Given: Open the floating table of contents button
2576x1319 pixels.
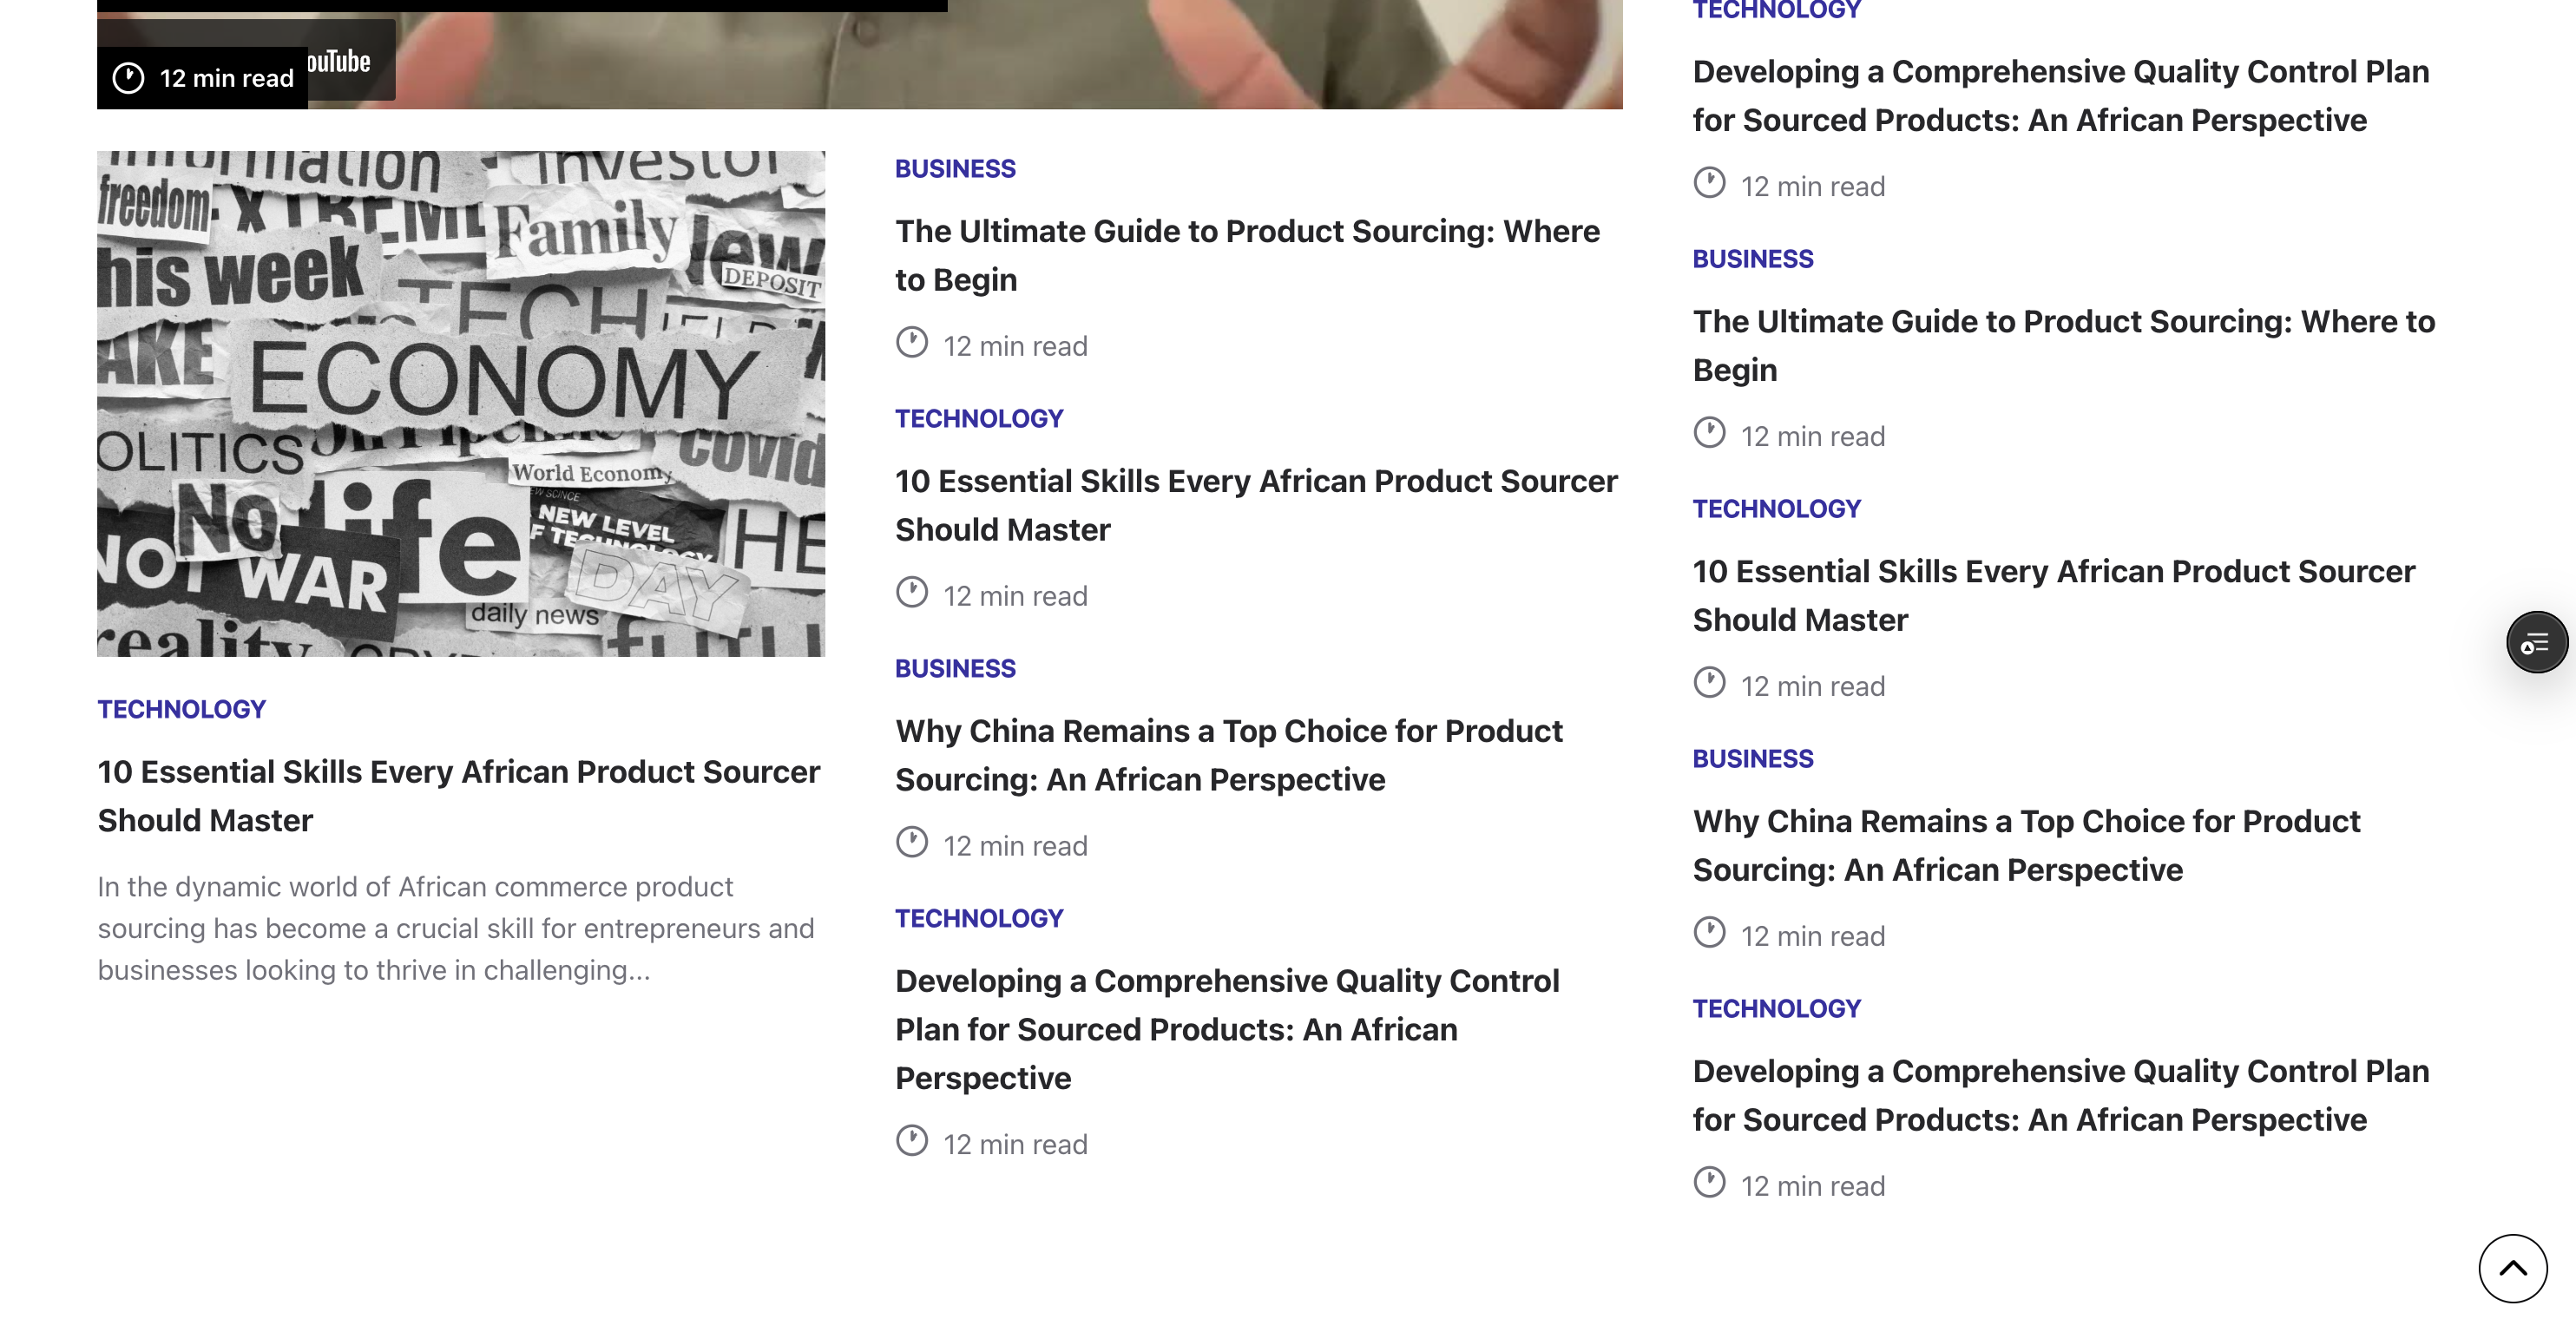Looking at the screenshot, I should (x=2535, y=642).
